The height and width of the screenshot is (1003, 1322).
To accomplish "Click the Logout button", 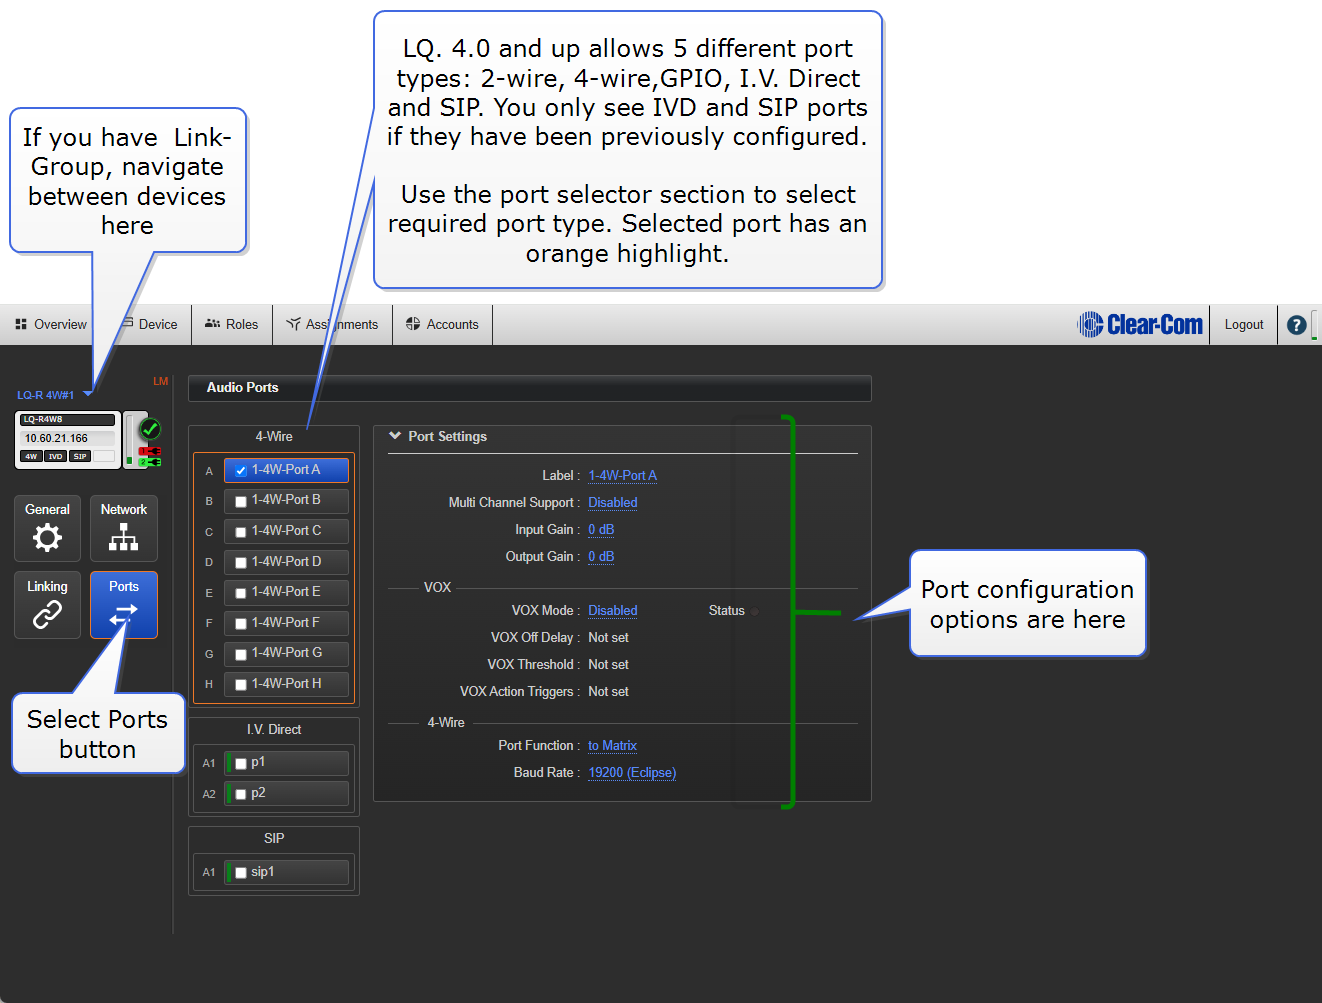I will tap(1243, 325).
